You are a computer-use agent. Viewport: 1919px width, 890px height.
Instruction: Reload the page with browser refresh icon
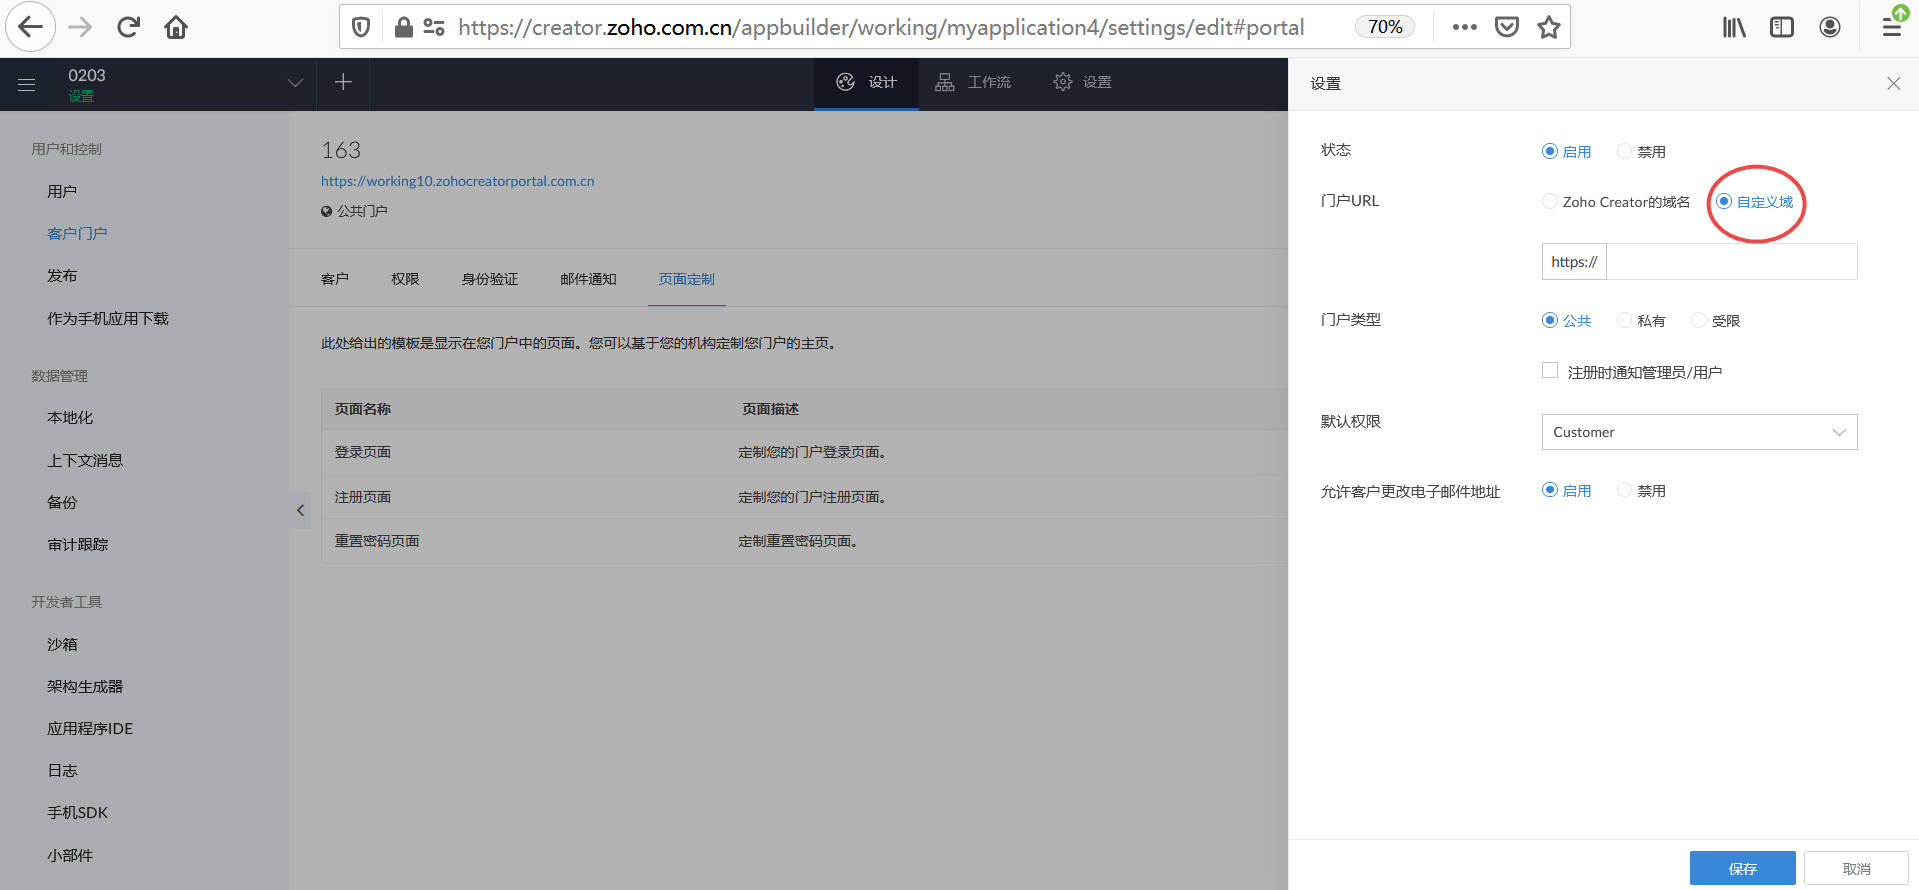[x=128, y=27]
